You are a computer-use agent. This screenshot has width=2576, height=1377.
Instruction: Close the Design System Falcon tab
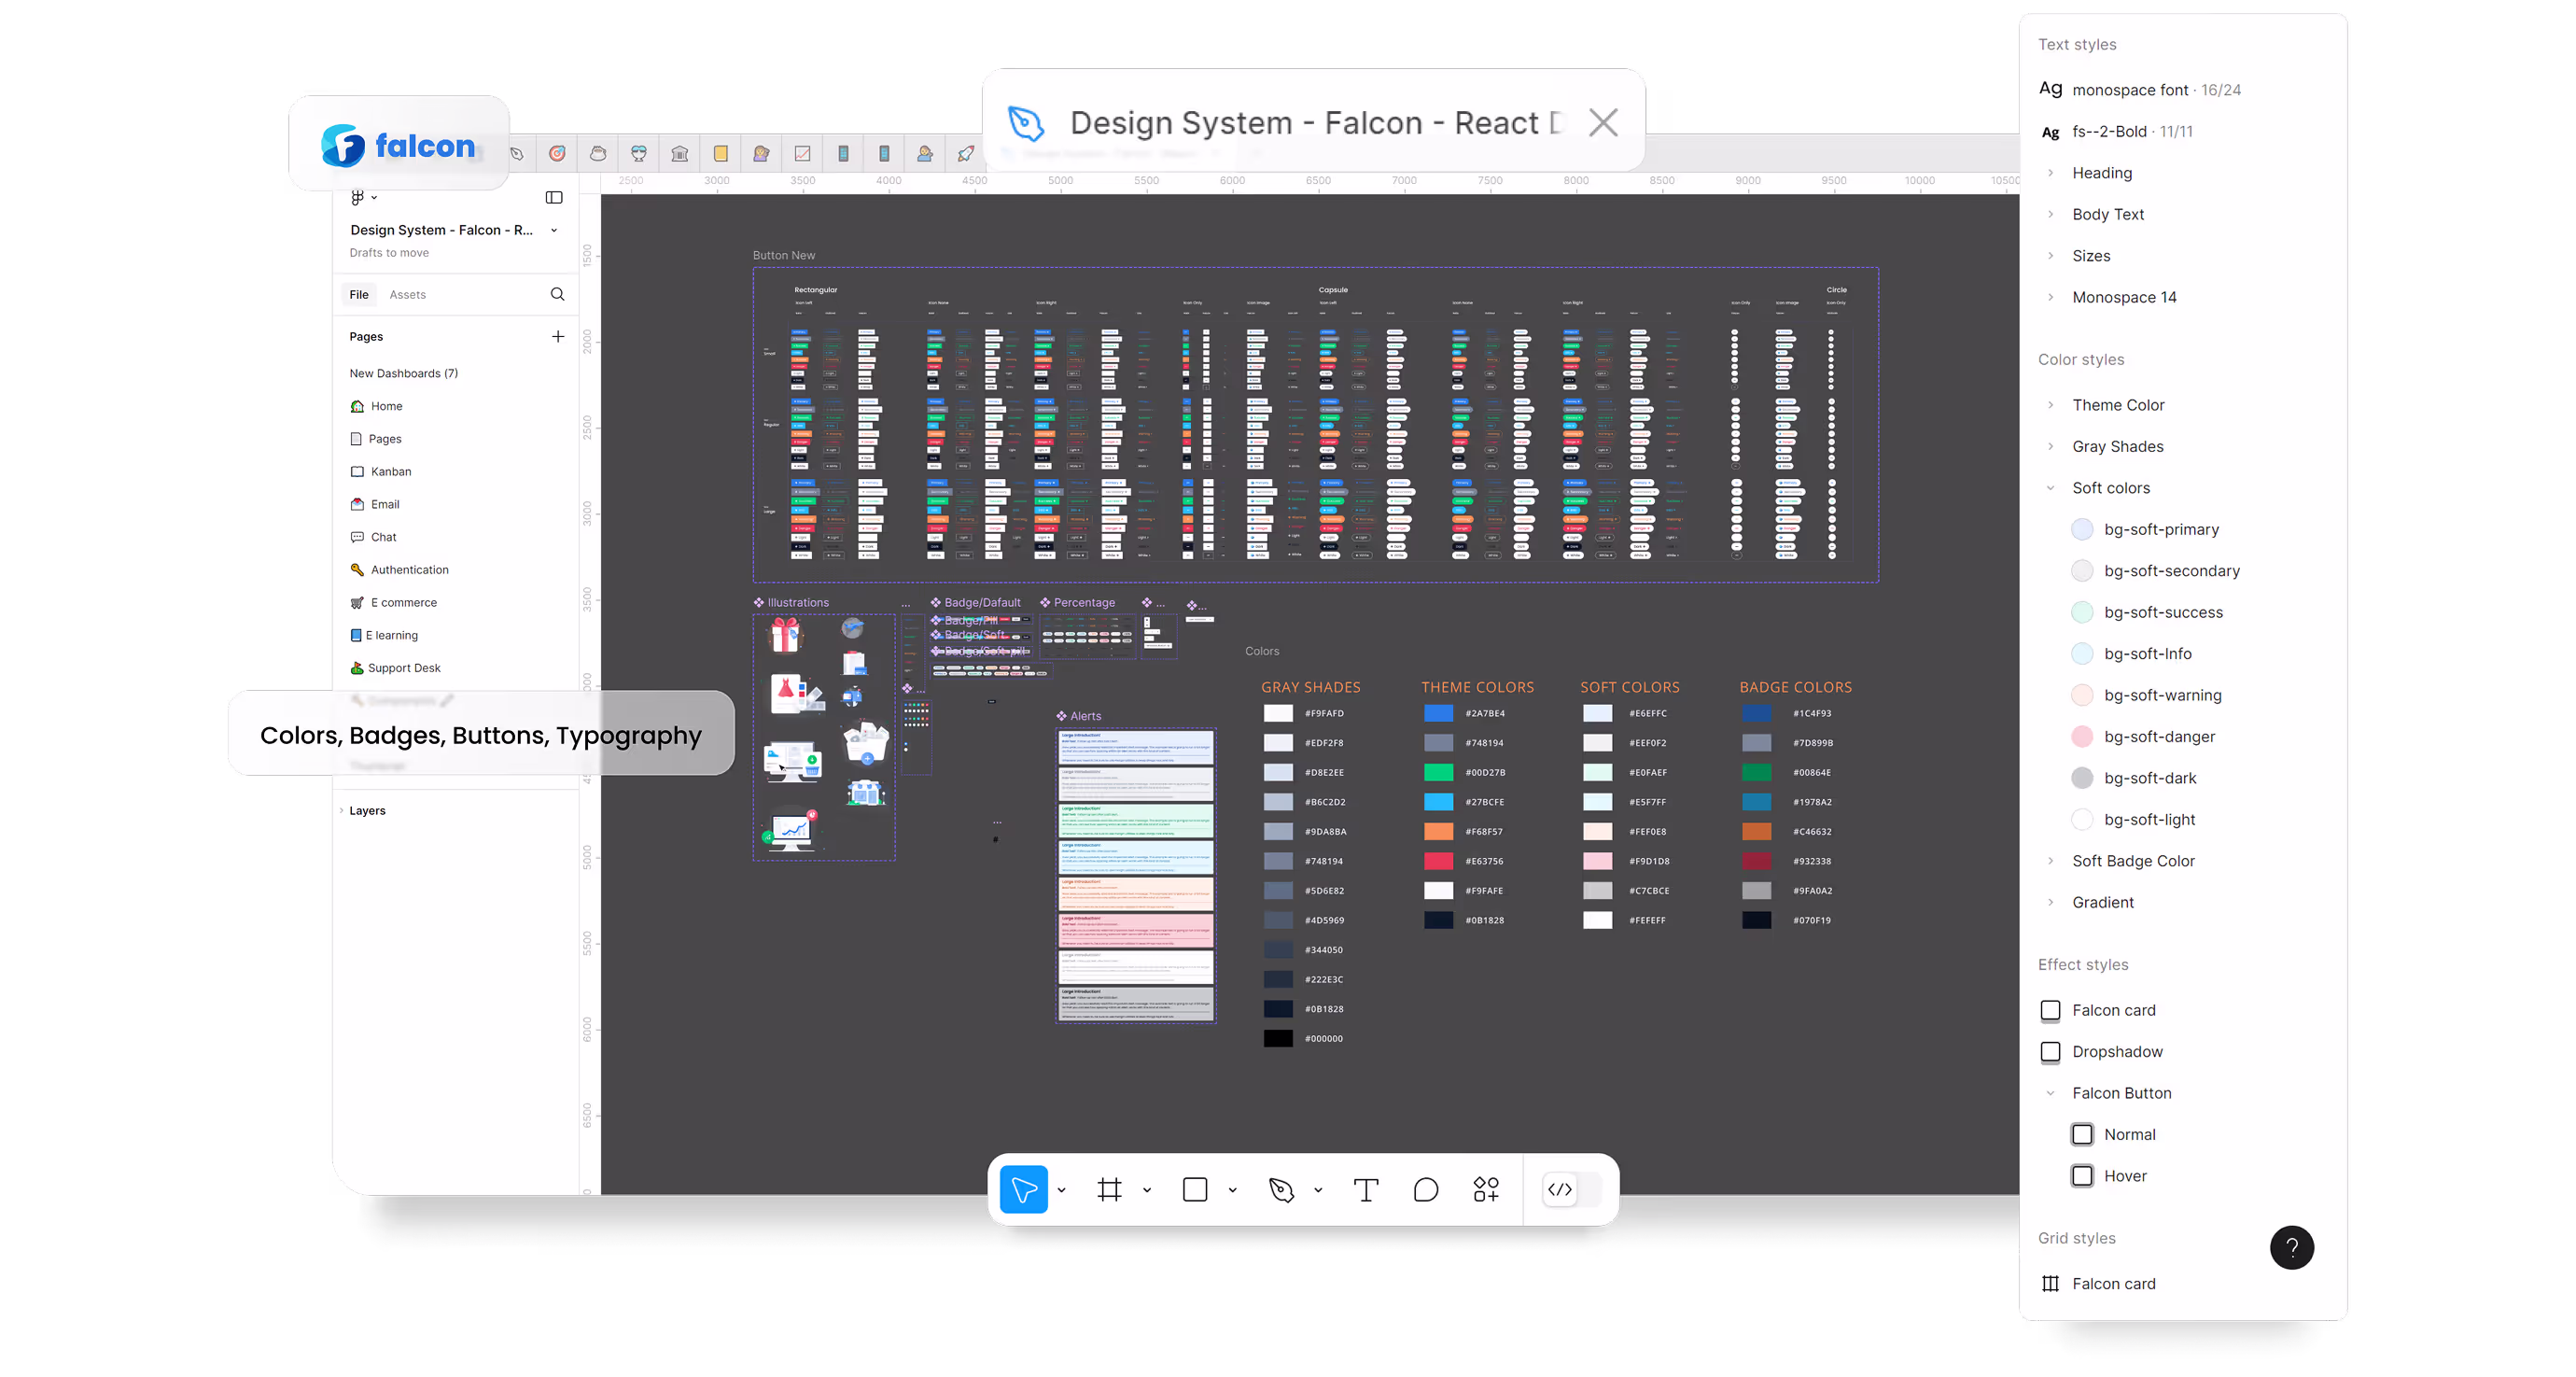[x=1603, y=123]
